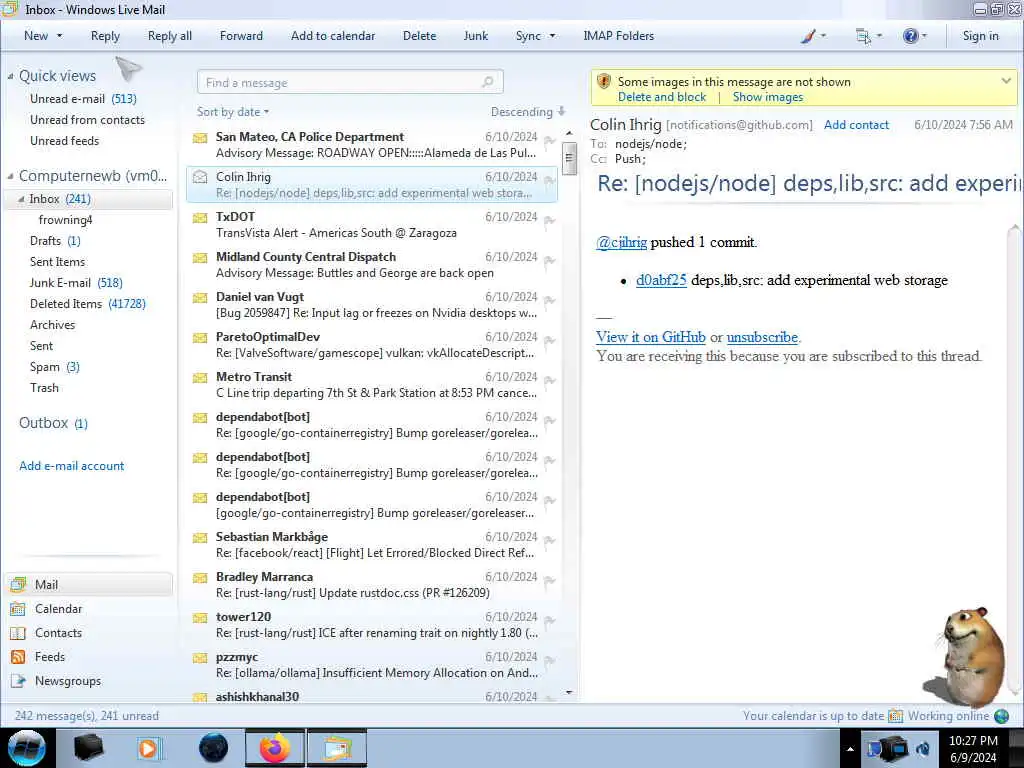Click the opened envelope icon of the Colin Ihrig message

(x=200, y=177)
